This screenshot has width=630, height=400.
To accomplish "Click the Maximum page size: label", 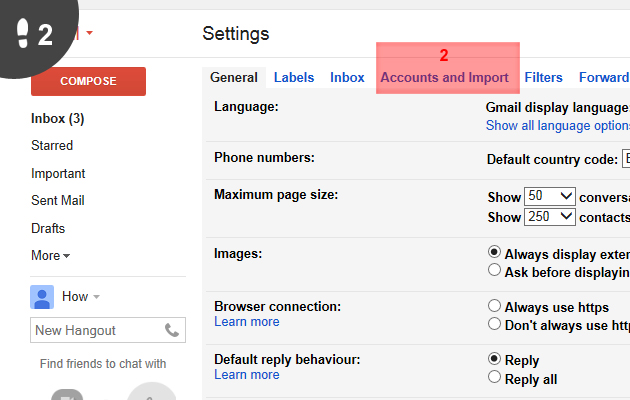I will [276, 195].
